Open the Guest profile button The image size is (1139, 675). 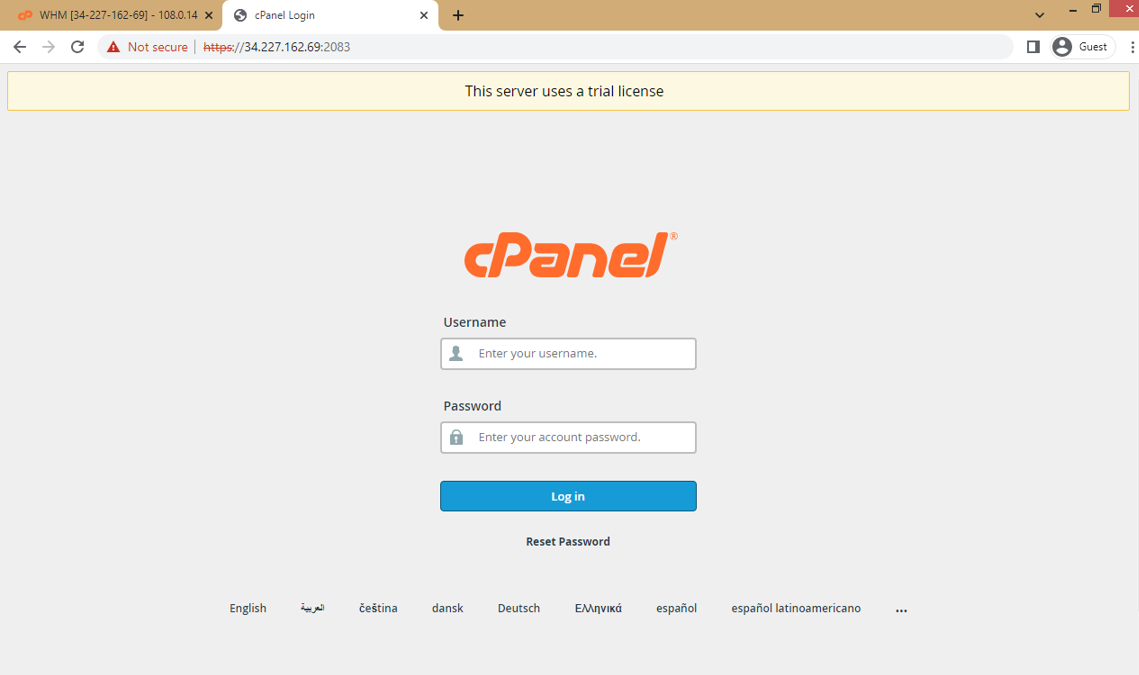[x=1083, y=47]
